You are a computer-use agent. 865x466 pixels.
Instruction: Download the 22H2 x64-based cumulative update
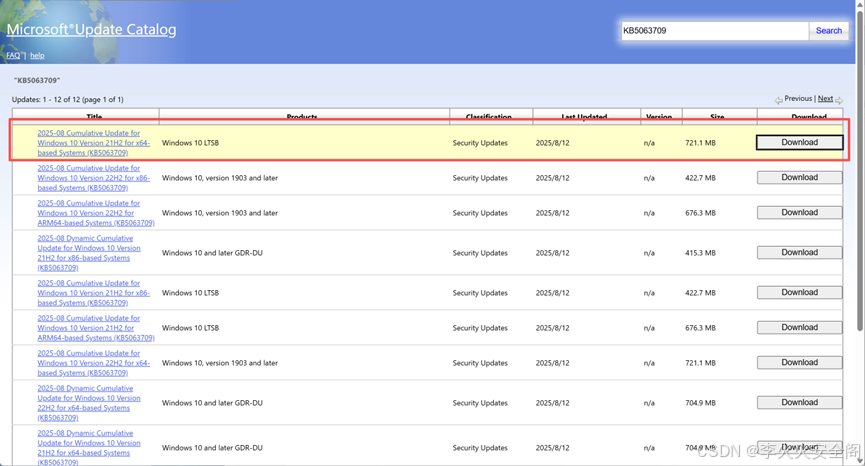click(x=799, y=362)
